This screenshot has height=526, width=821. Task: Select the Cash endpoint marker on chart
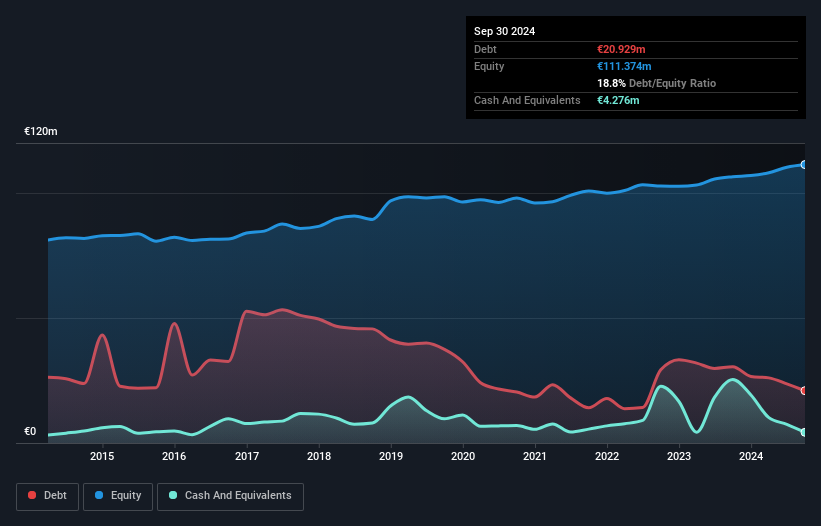tap(804, 432)
